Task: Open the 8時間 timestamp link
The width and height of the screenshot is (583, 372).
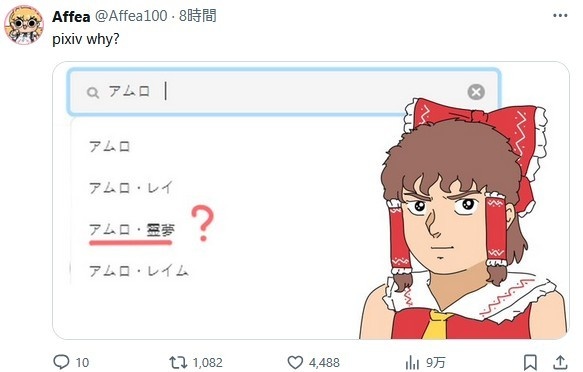Action: point(197,16)
